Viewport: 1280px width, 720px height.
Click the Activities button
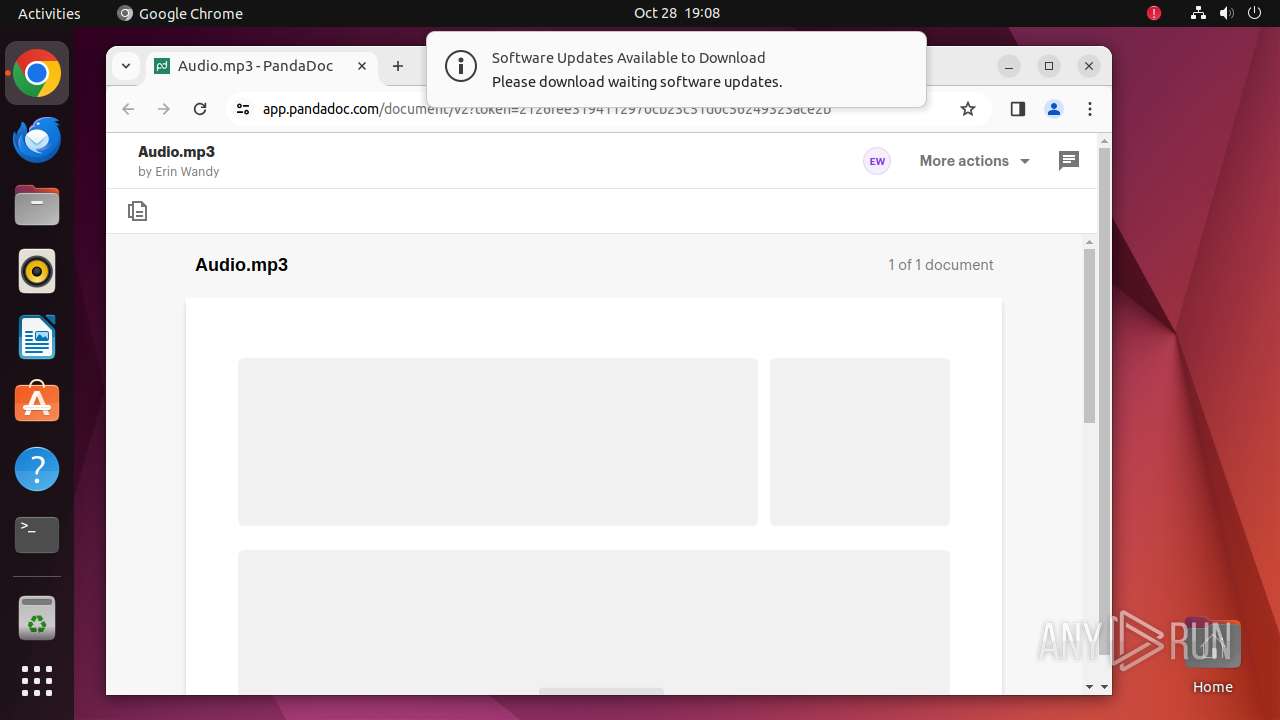[49, 13]
